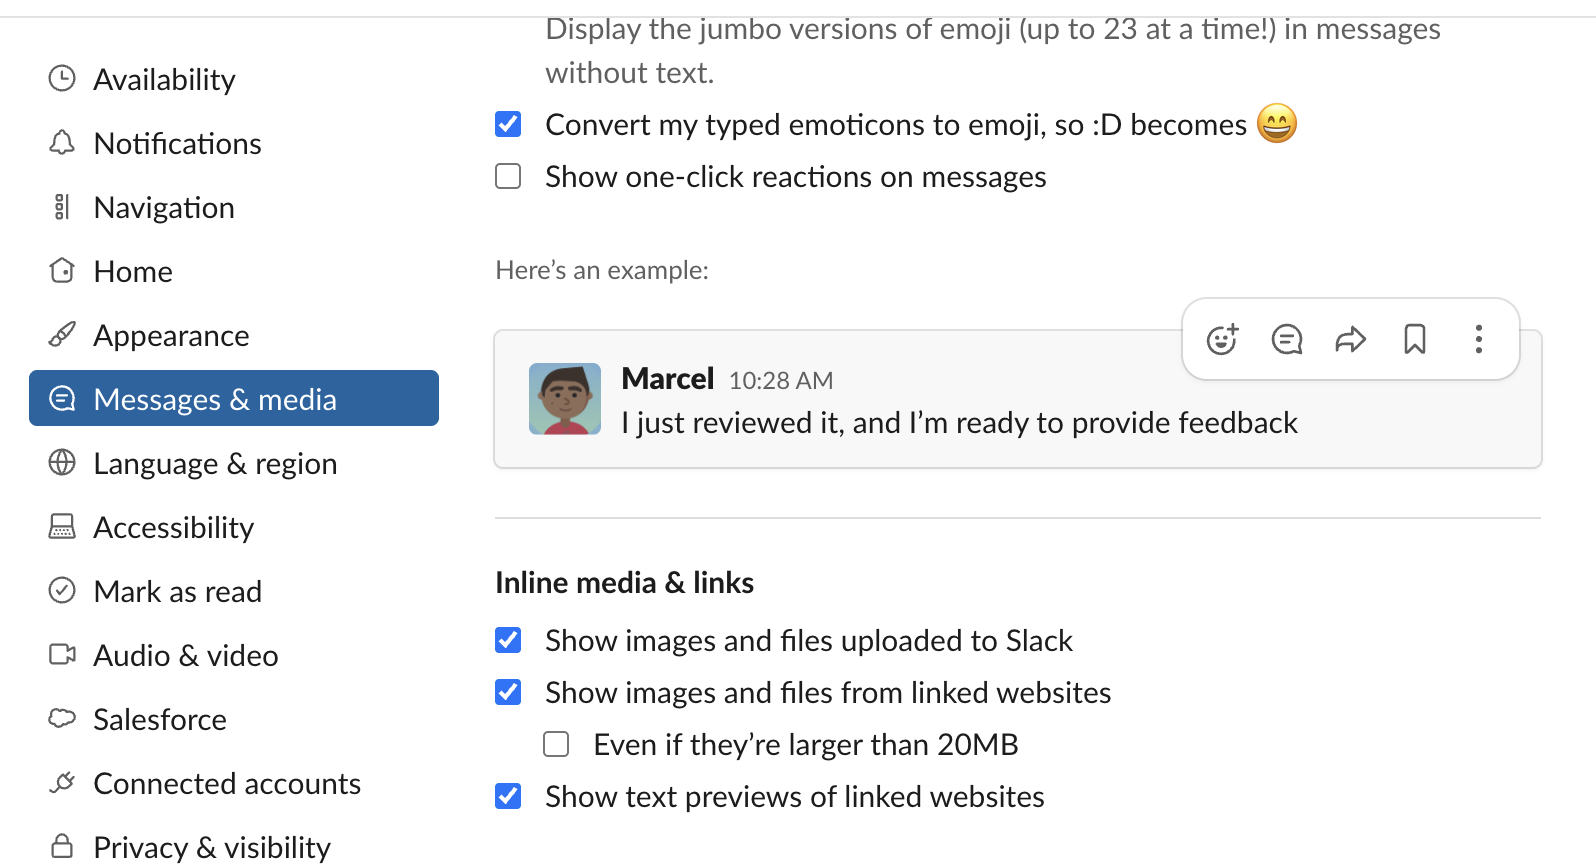Click the globe icon beside Language & region
The height and width of the screenshot is (864, 1596).
(62, 463)
